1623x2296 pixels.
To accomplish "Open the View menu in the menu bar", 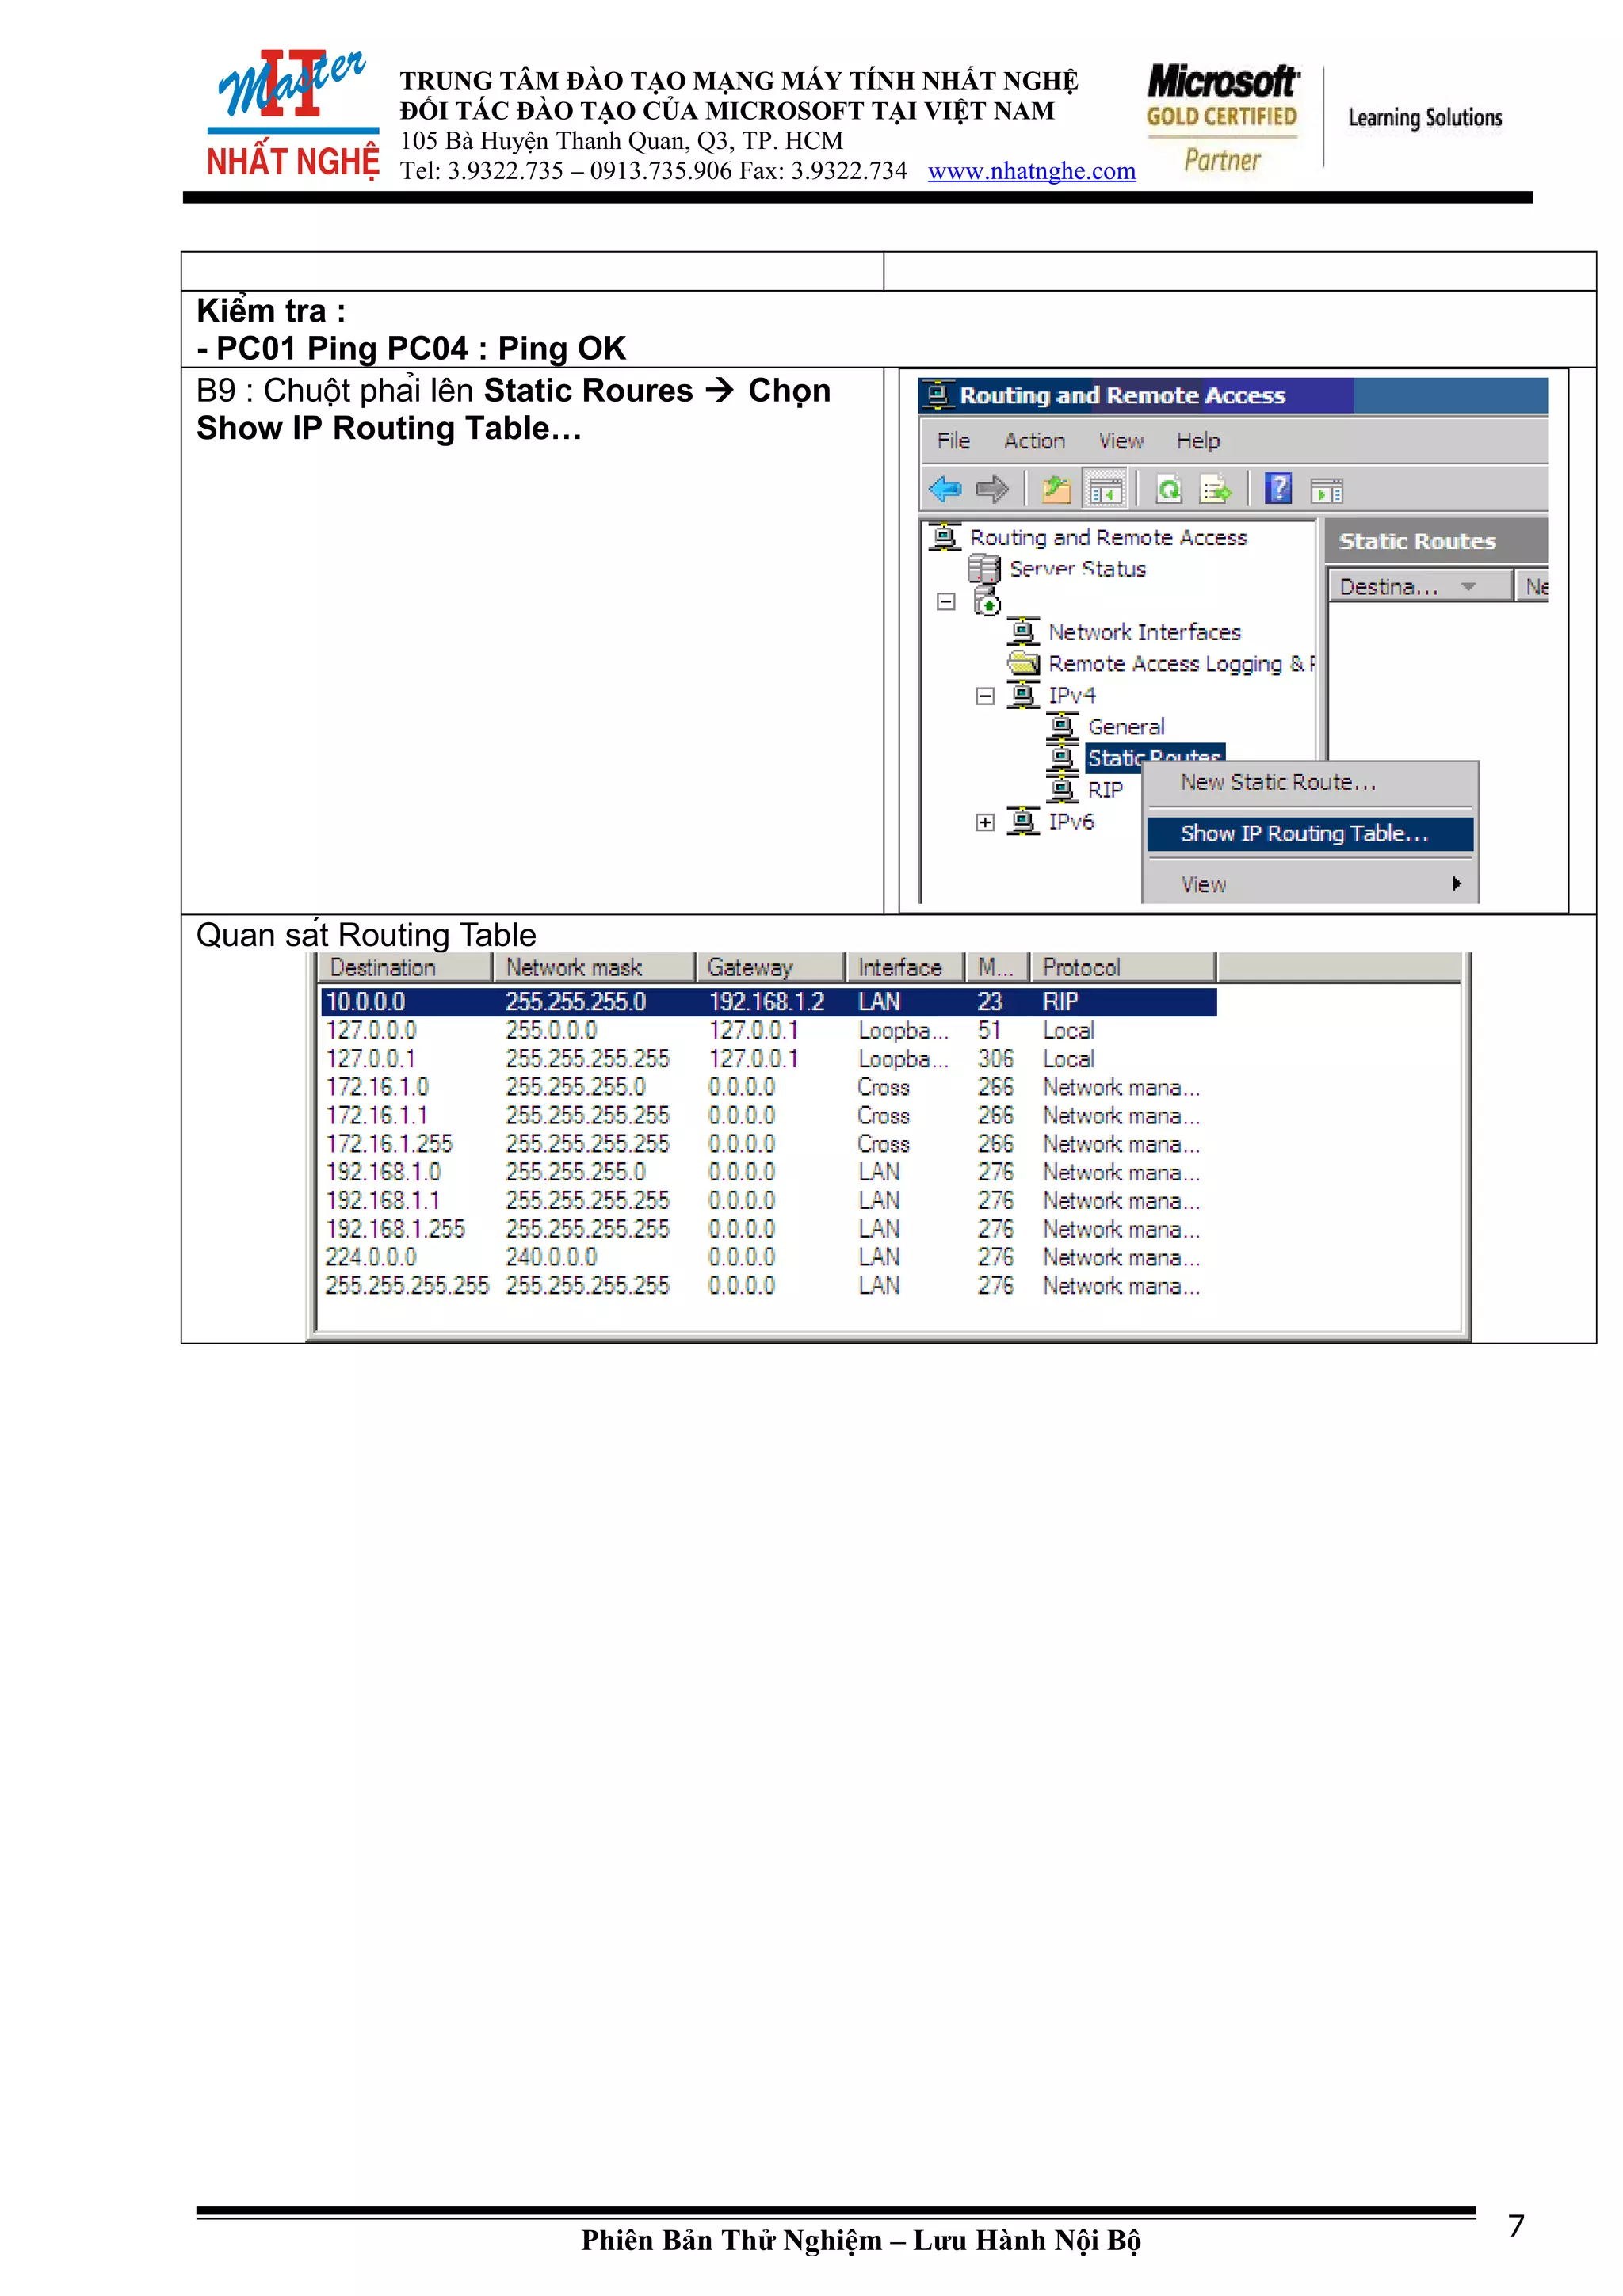I will (1121, 441).
